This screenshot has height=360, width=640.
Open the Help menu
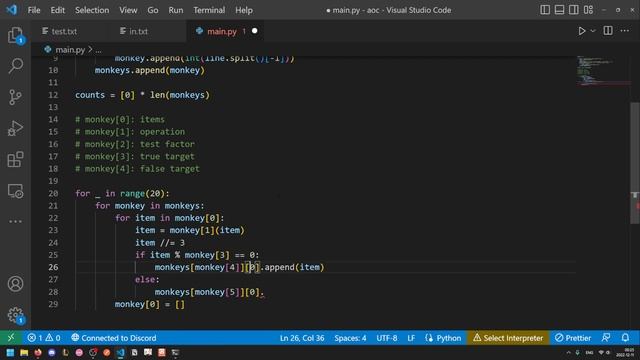(x=244, y=10)
